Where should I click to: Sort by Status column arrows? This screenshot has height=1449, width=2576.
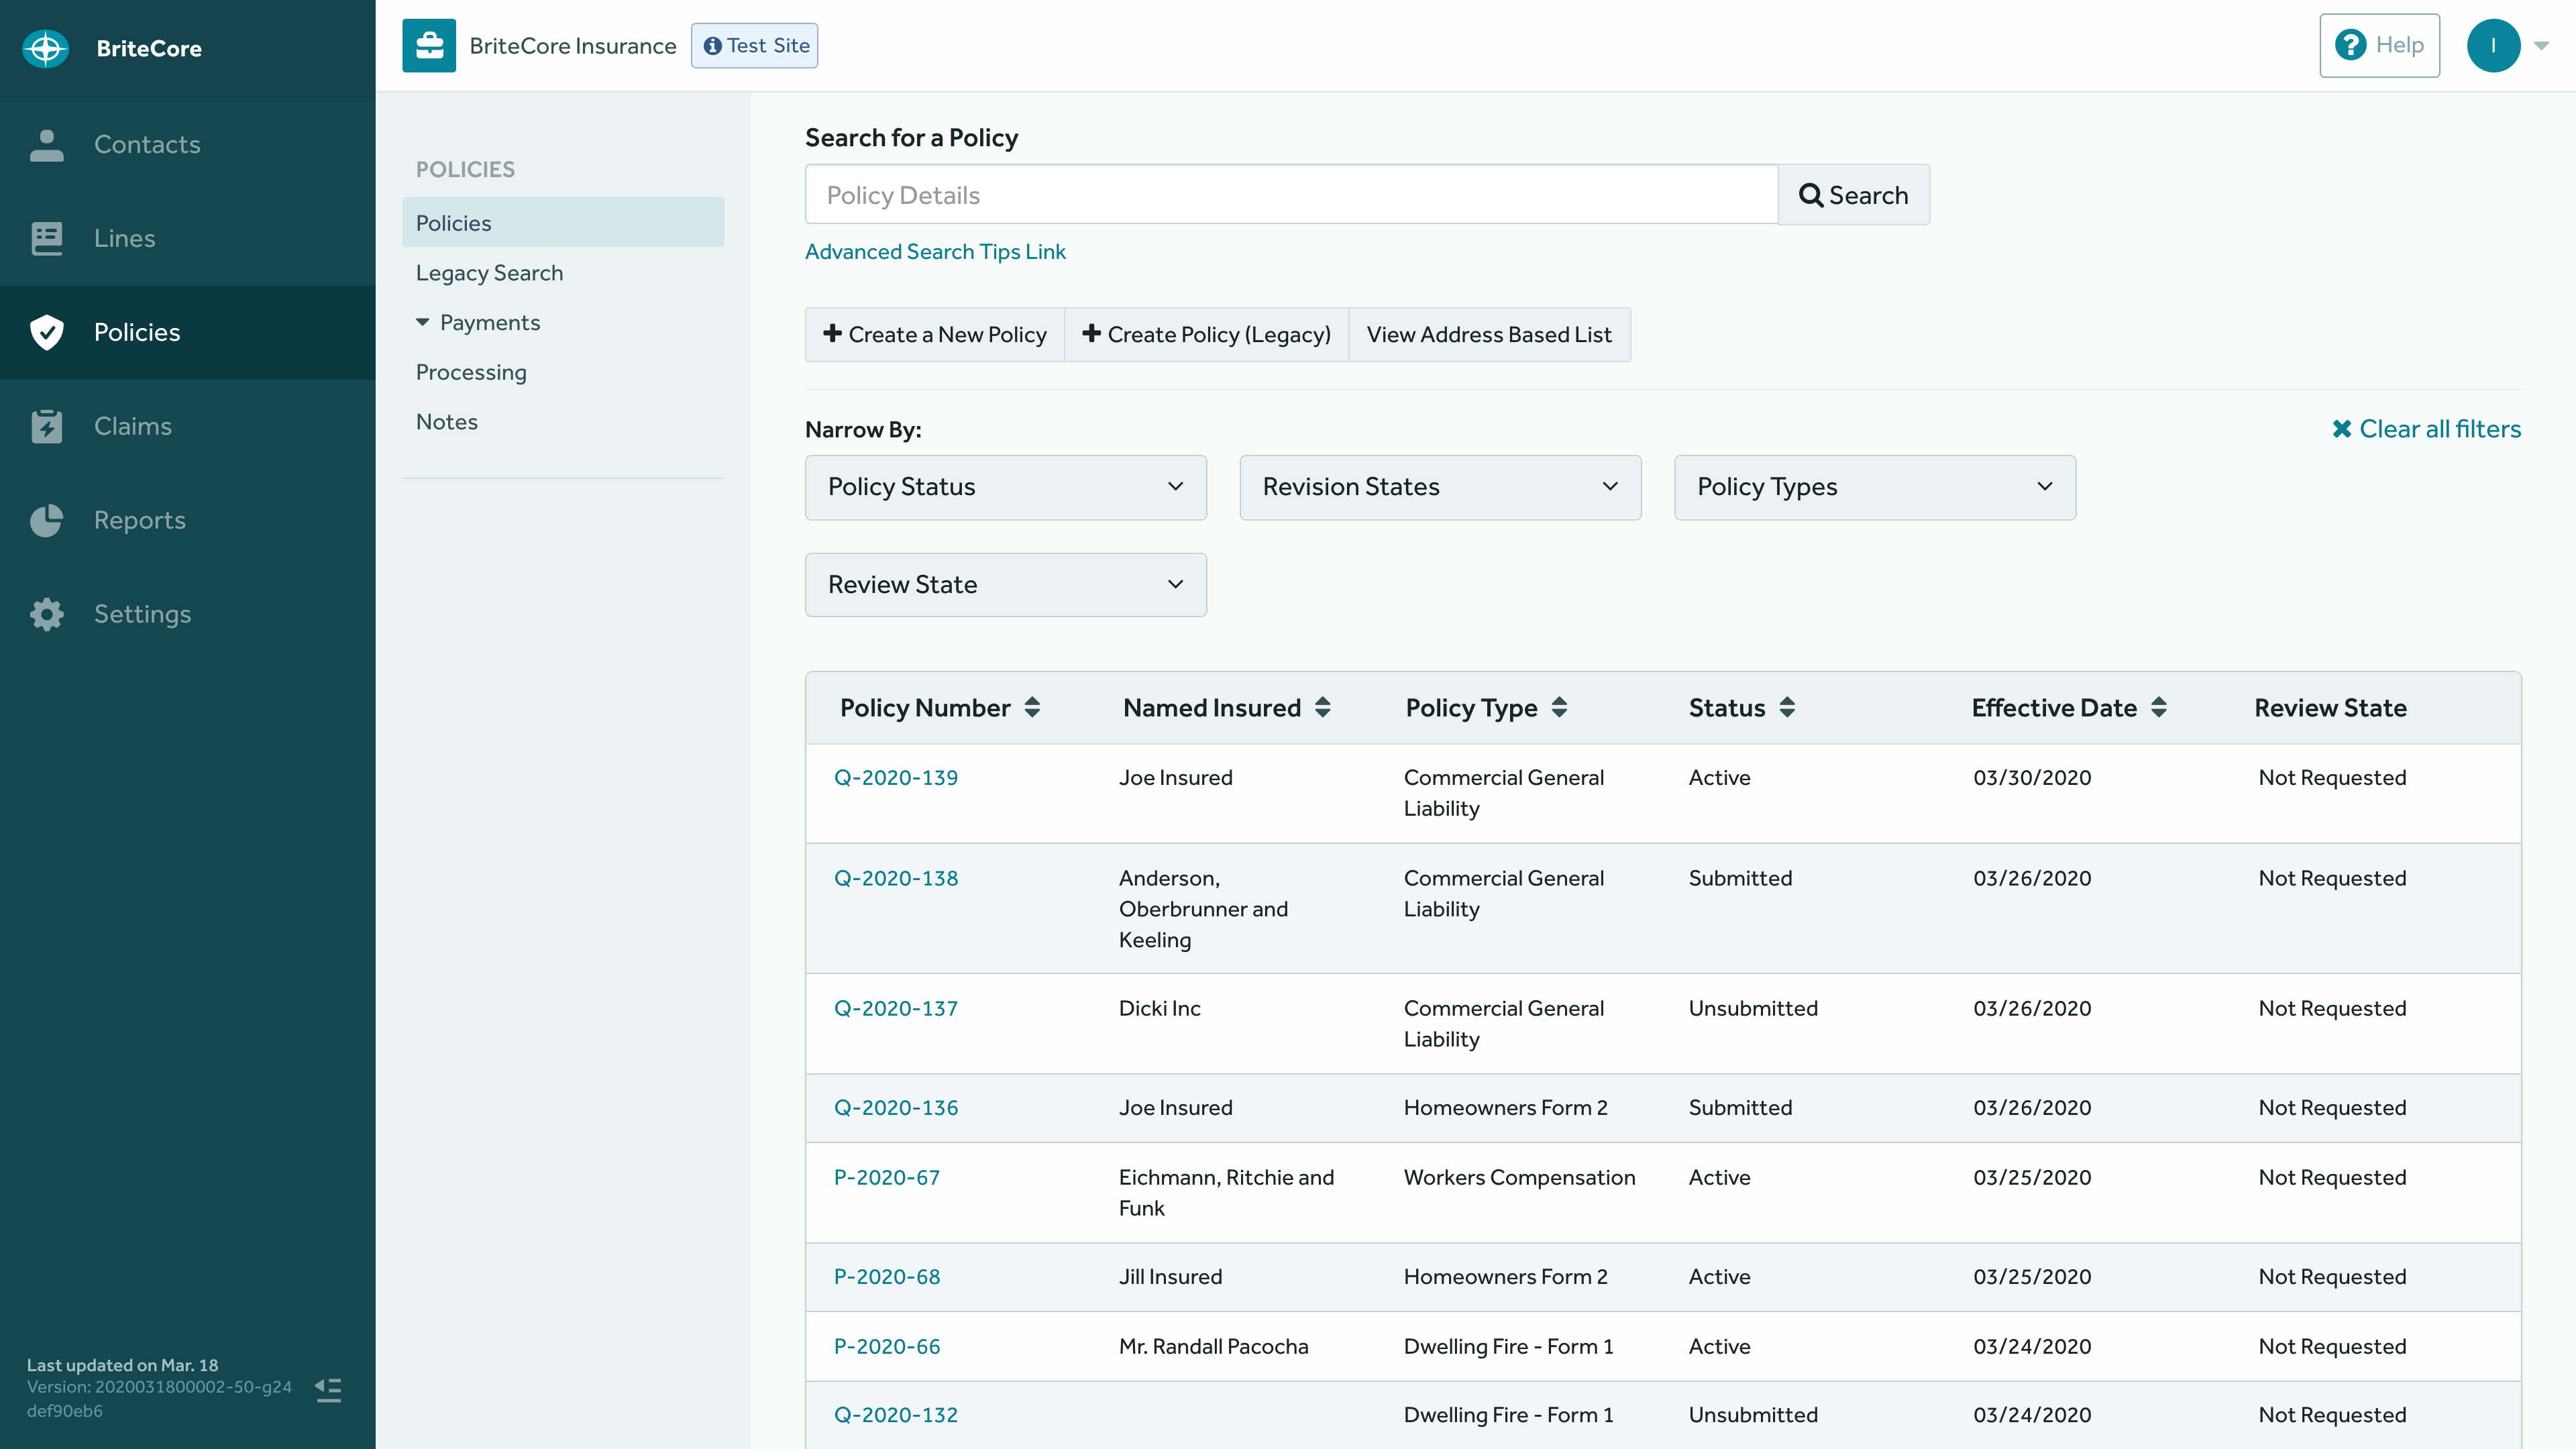pyautogui.click(x=1787, y=708)
